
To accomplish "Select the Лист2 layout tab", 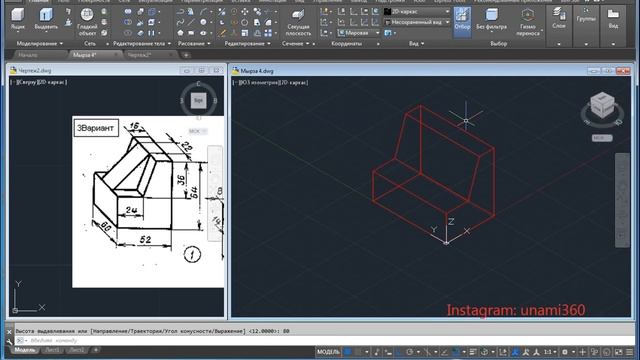I will (77, 350).
